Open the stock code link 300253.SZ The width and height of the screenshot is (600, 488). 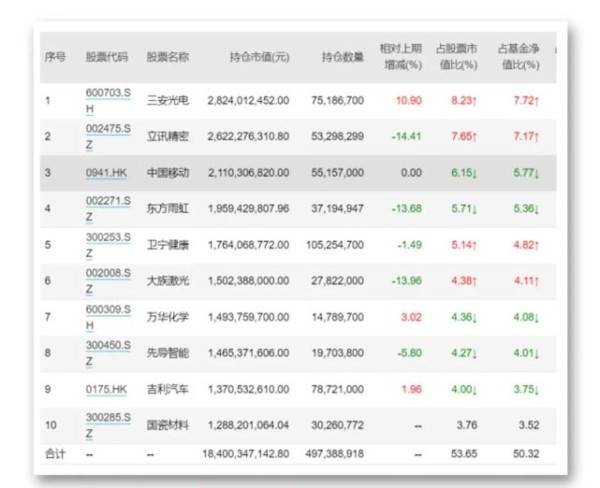[x=108, y=245]
